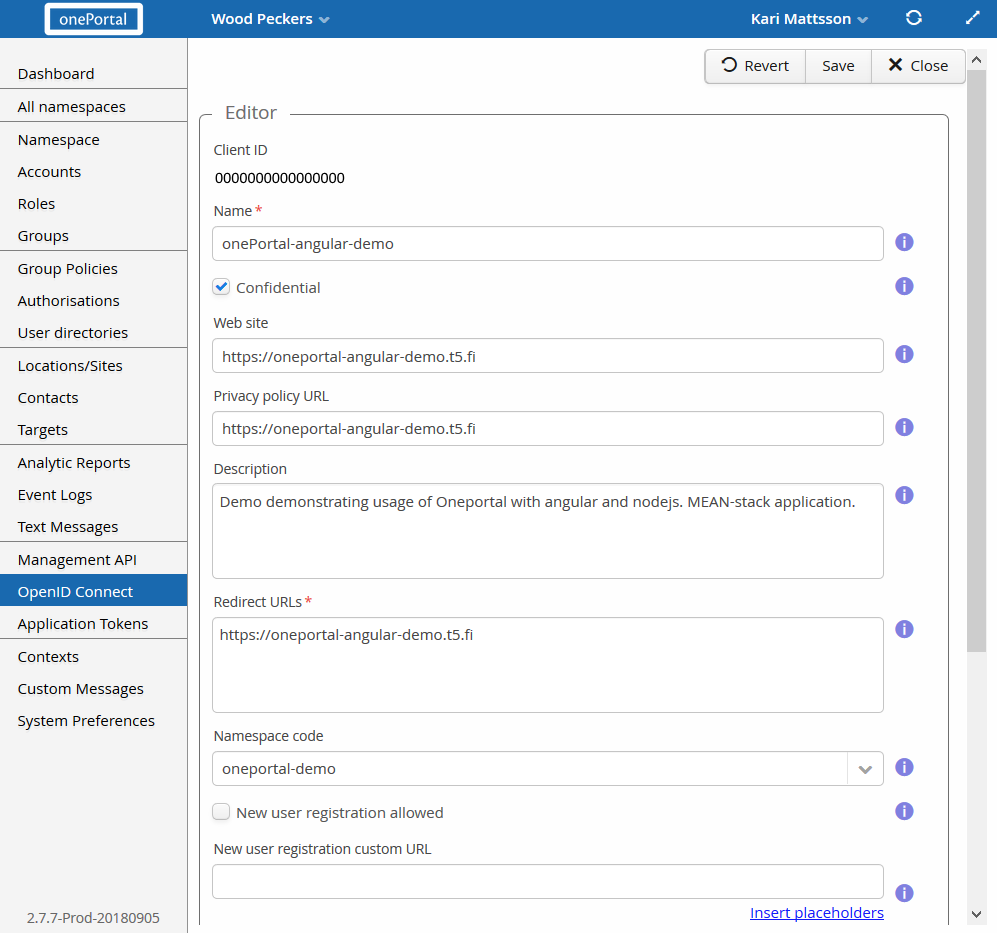Click the refresh icon in top bar
The height and width of the screenshot is (933, 997).
point(913,18)
